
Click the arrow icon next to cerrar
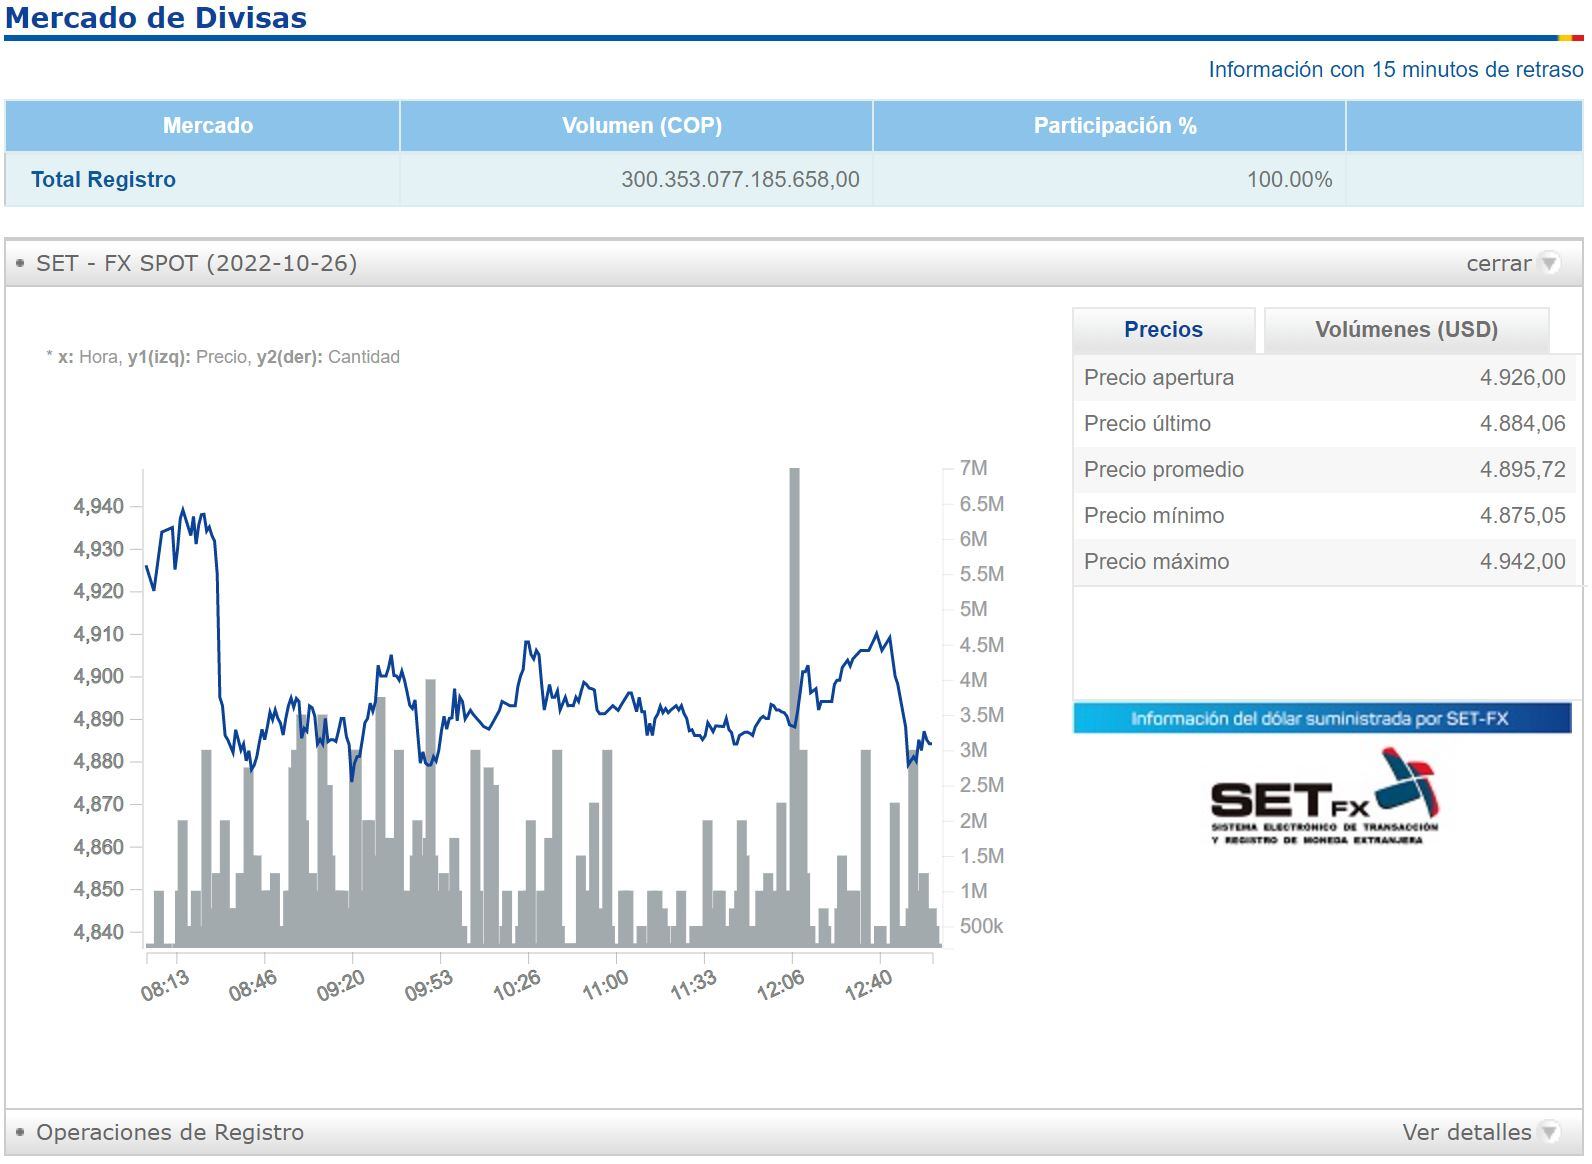coord(1549,264)
